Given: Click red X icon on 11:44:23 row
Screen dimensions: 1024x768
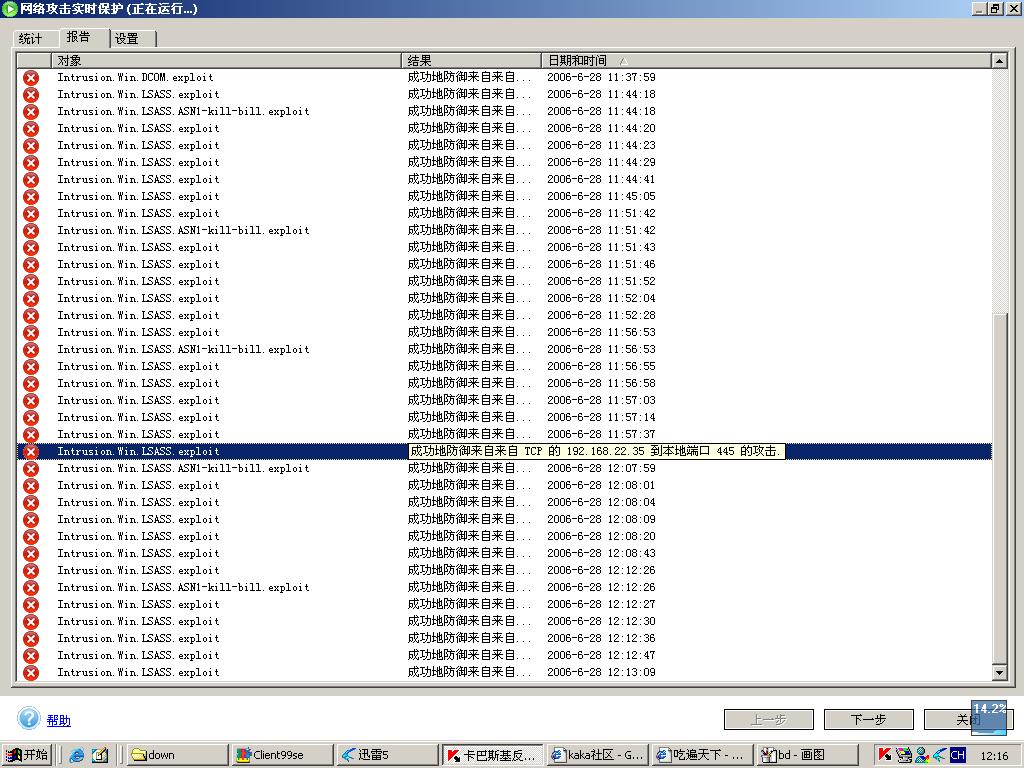Looking at the screenshot, I should (31, 146).
